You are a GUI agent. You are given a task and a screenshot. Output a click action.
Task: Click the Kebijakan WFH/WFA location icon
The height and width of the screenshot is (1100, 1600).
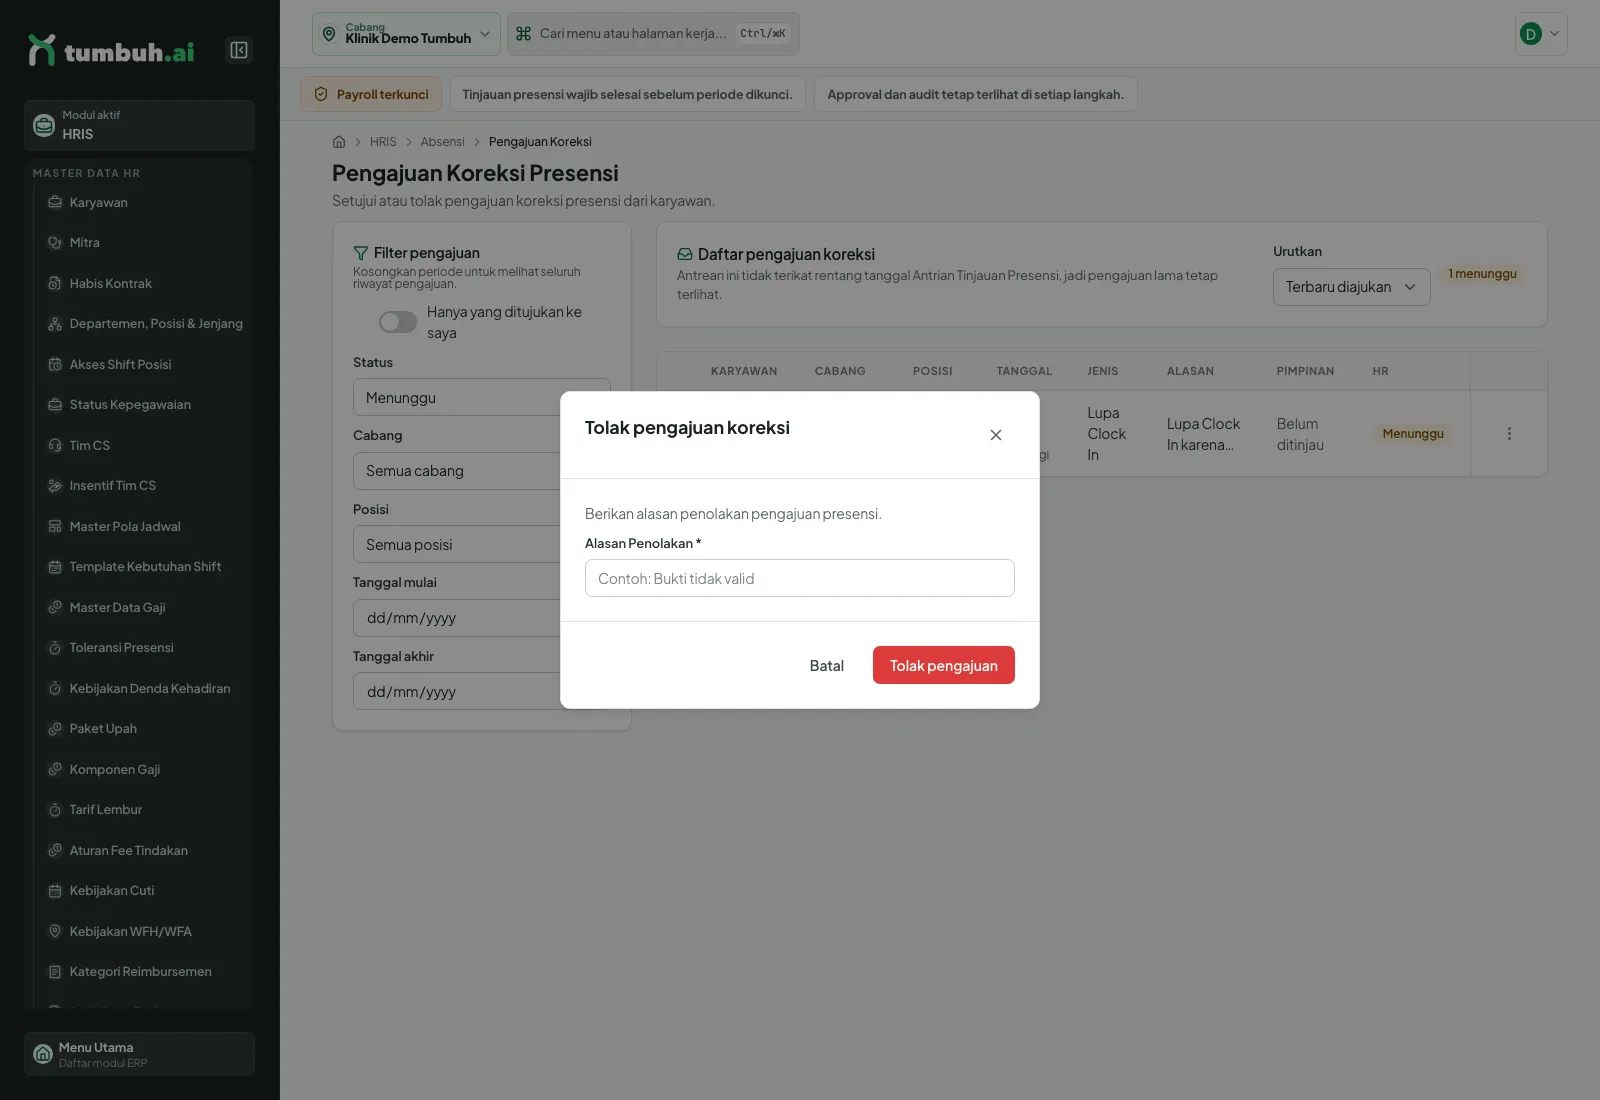(55, 931)
